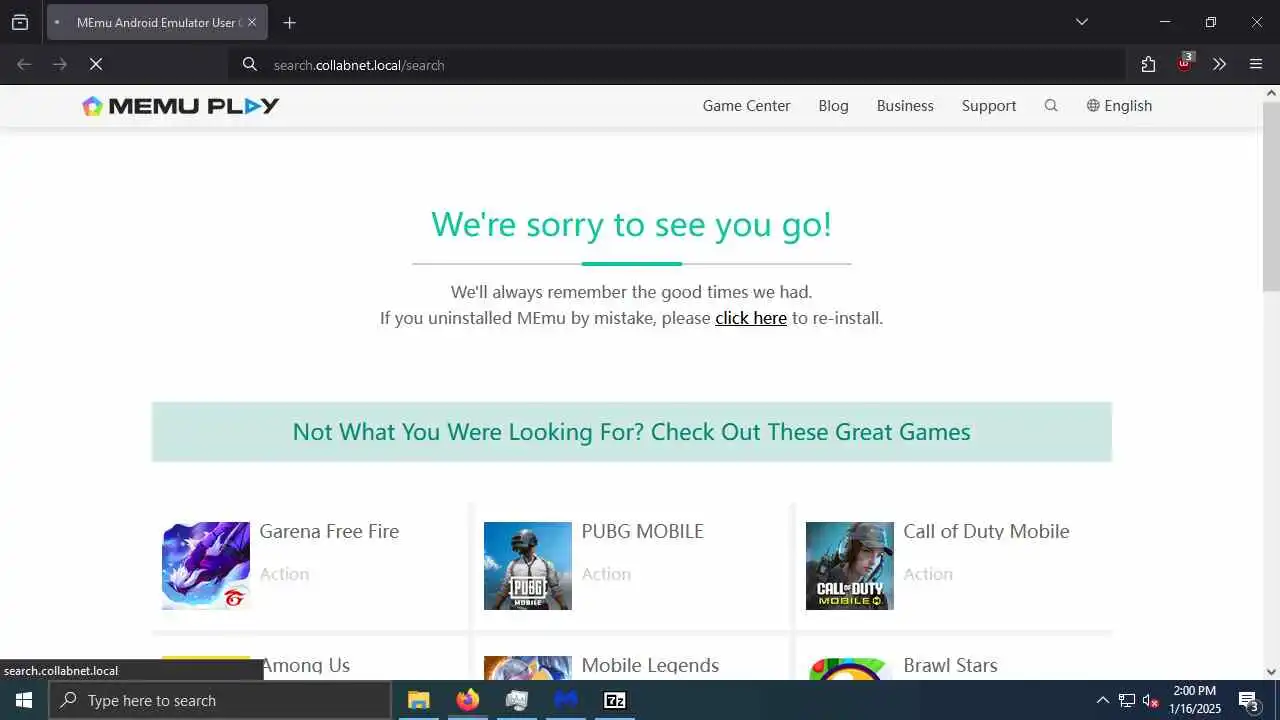The image size is (1280, 720).
Task: Click the scrollbar down arrow
Action: point(1271,672)
